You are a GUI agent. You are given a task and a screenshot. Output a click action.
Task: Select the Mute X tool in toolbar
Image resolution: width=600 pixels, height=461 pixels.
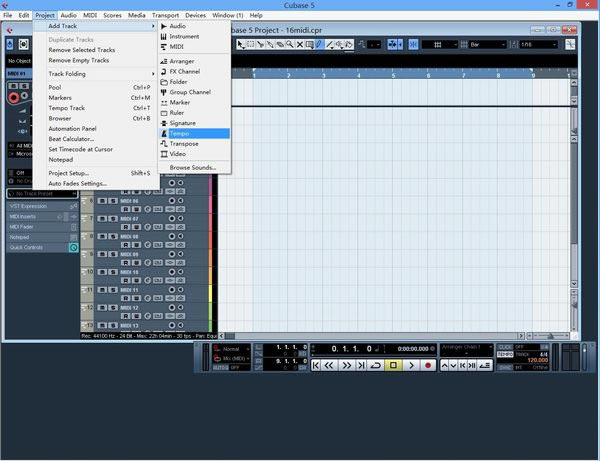point(298,45)
